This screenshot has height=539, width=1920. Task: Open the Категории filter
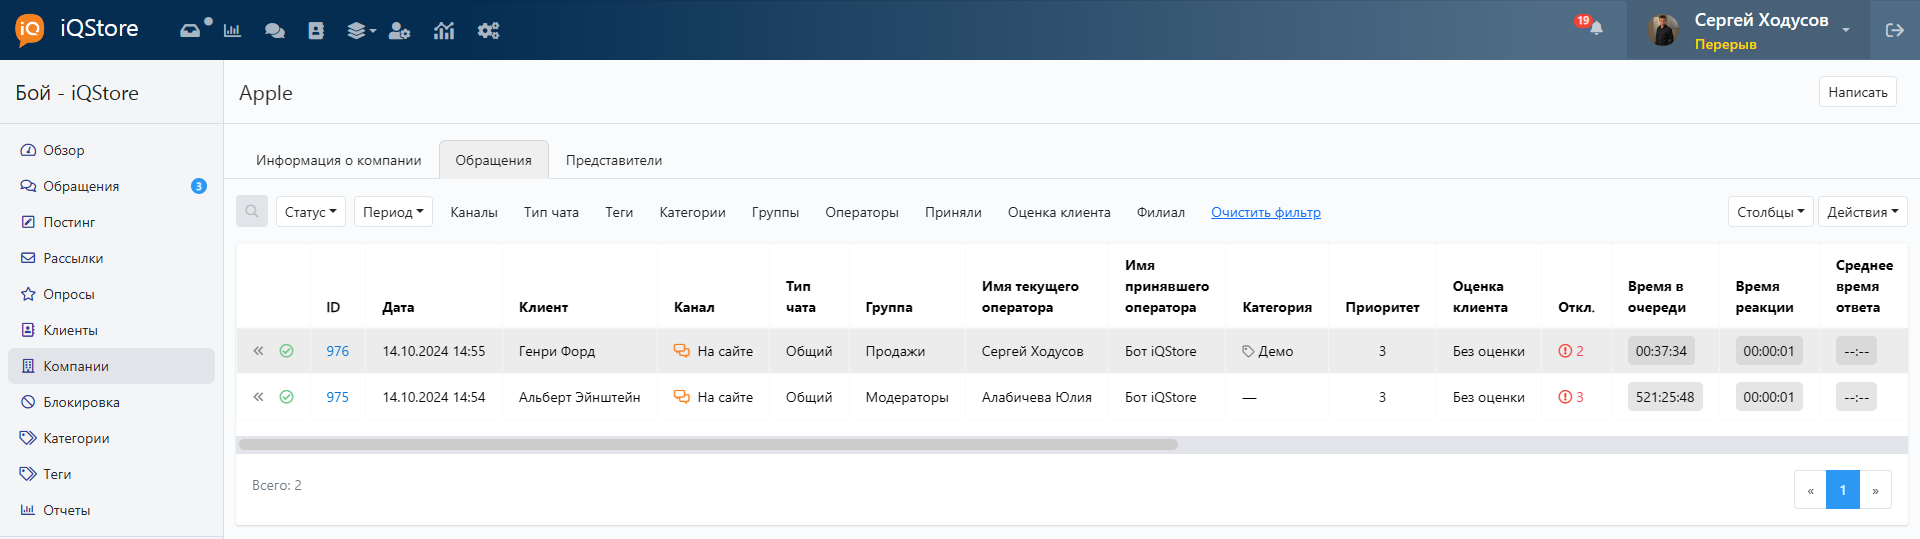click(x=692, y=212)
